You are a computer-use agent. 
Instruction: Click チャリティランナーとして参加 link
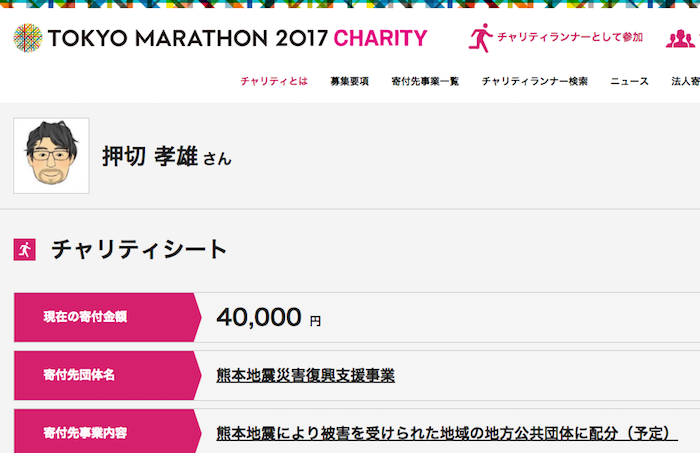click(x=570, y=37)
